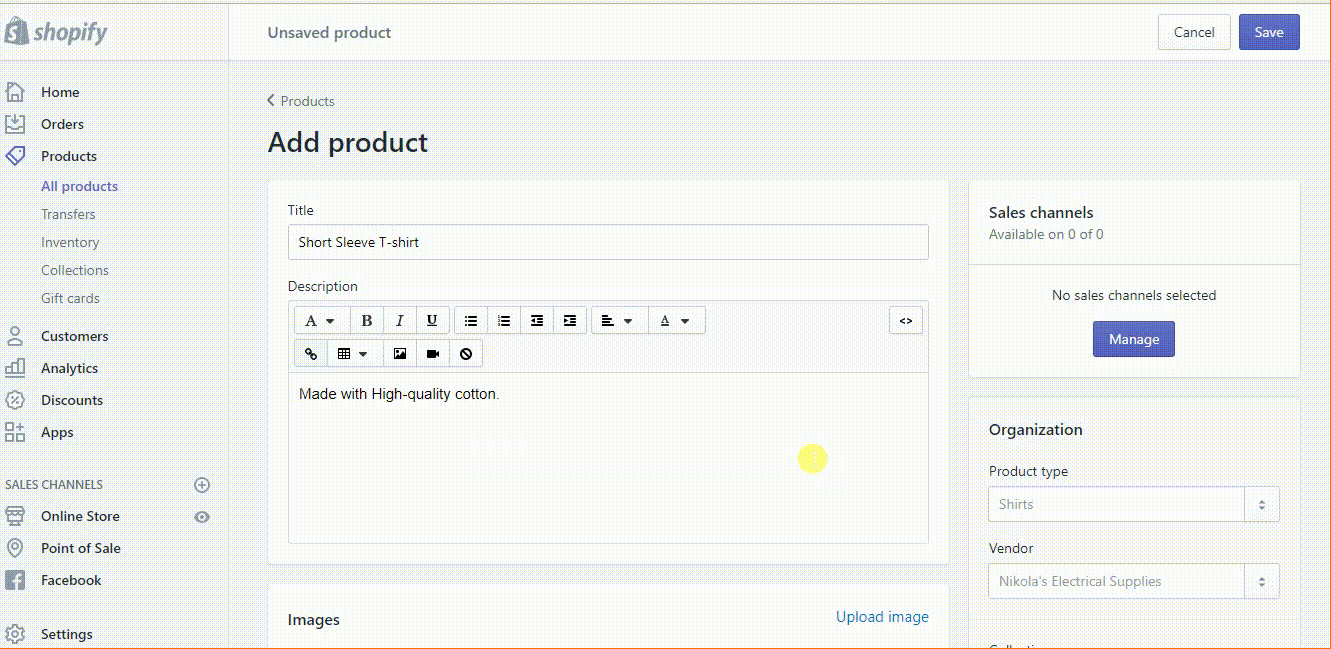The height and width of the screenshot is (649, 1331).
Task: Insert a bulleted list
Action: pyautogui.click(x=471, y=321)
